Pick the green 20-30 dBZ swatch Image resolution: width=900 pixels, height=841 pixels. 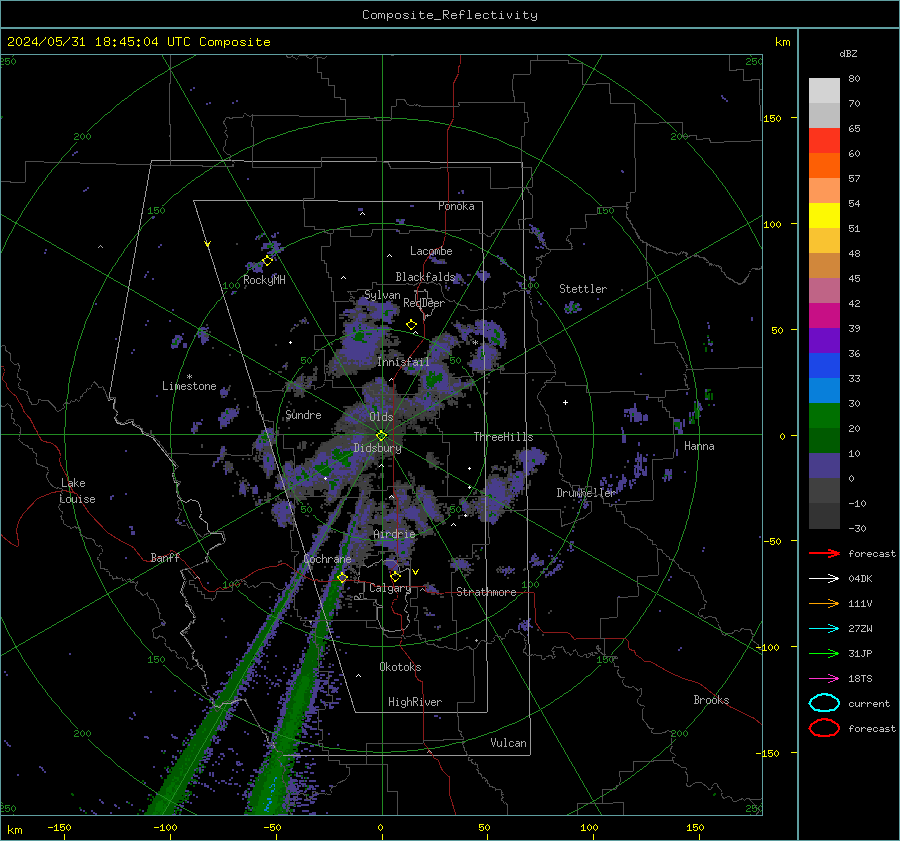(824, 415)
